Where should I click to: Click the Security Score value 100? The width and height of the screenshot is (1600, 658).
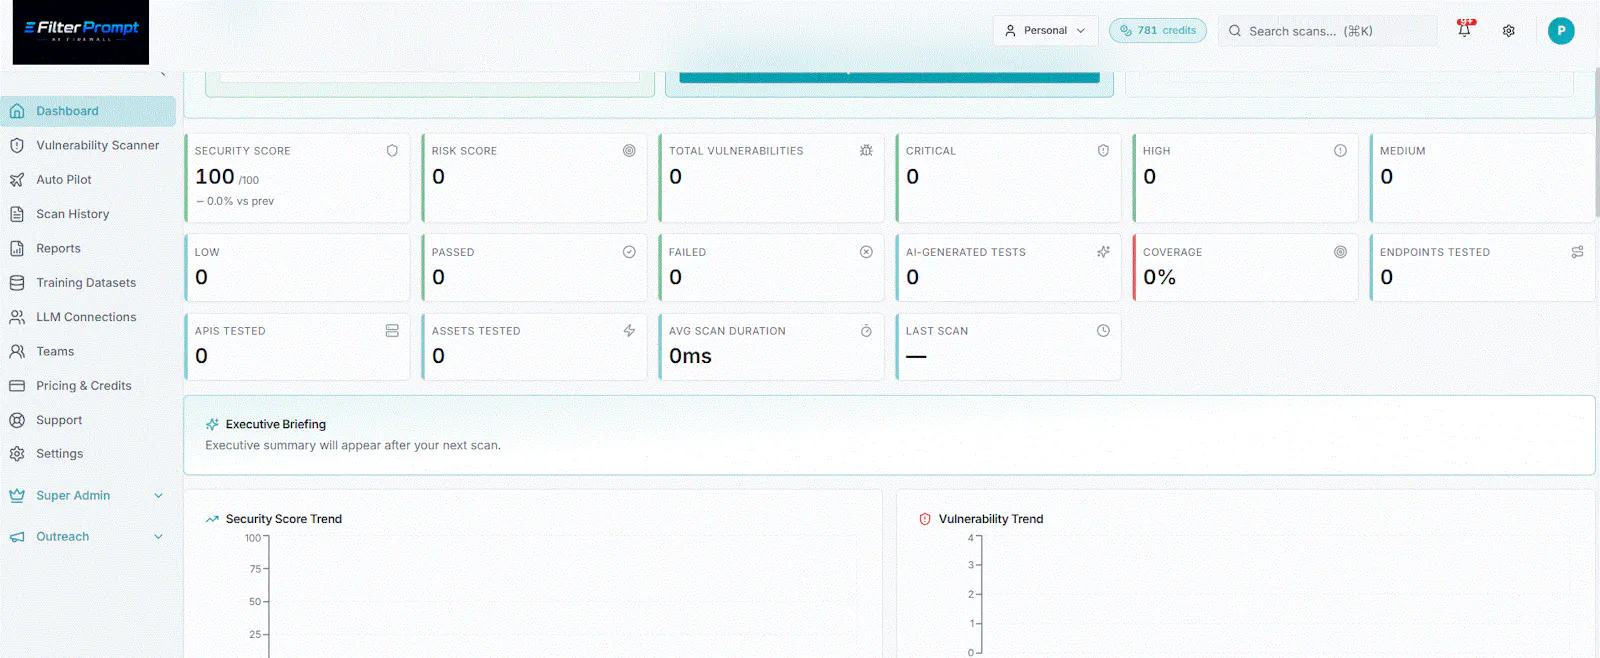[214, 177]
